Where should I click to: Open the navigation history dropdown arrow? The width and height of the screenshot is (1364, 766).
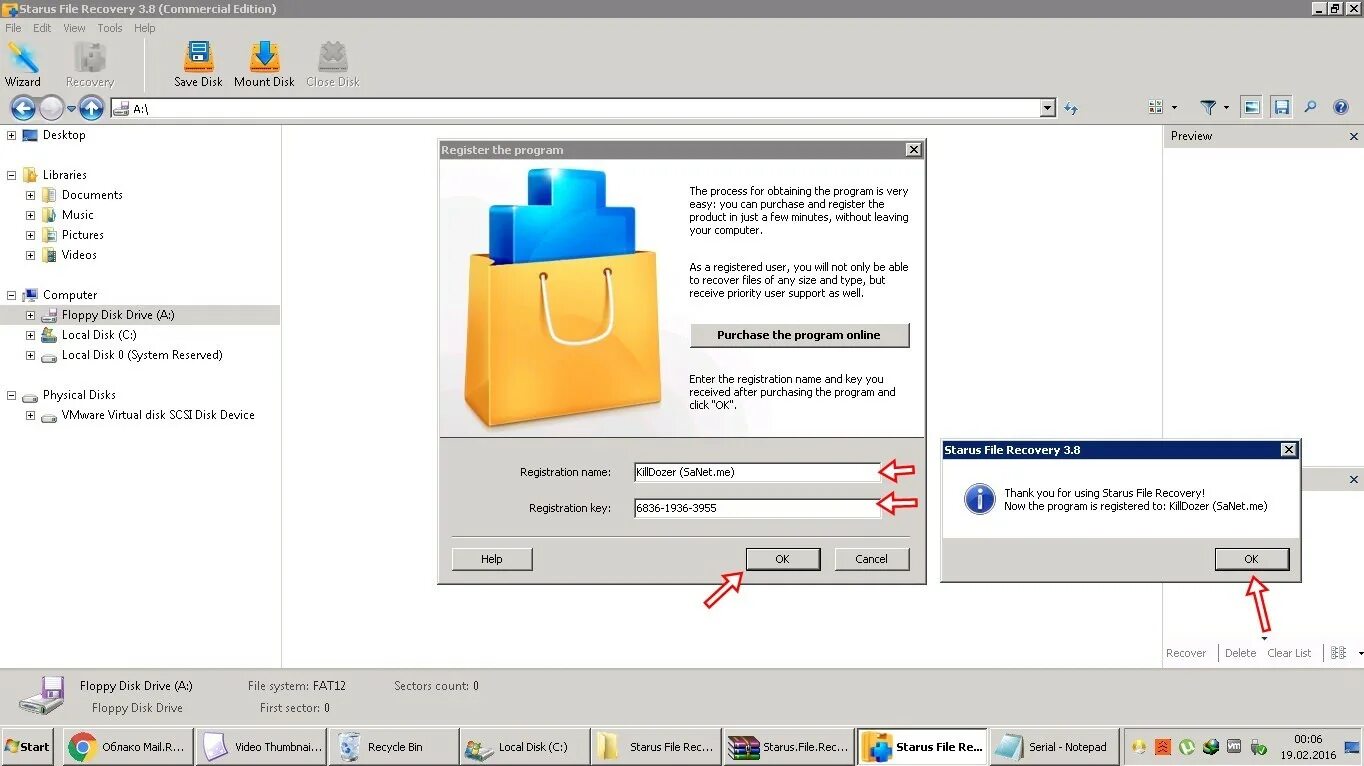(71, 108)
